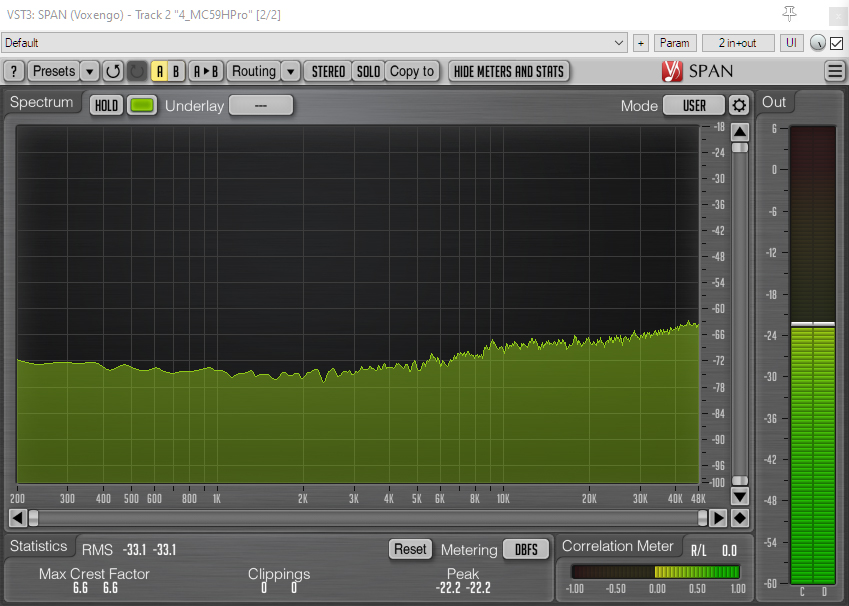Screen dimensions: 849x606
Task: Toggle the green spectrum enable button
Action: pos(142,105)
